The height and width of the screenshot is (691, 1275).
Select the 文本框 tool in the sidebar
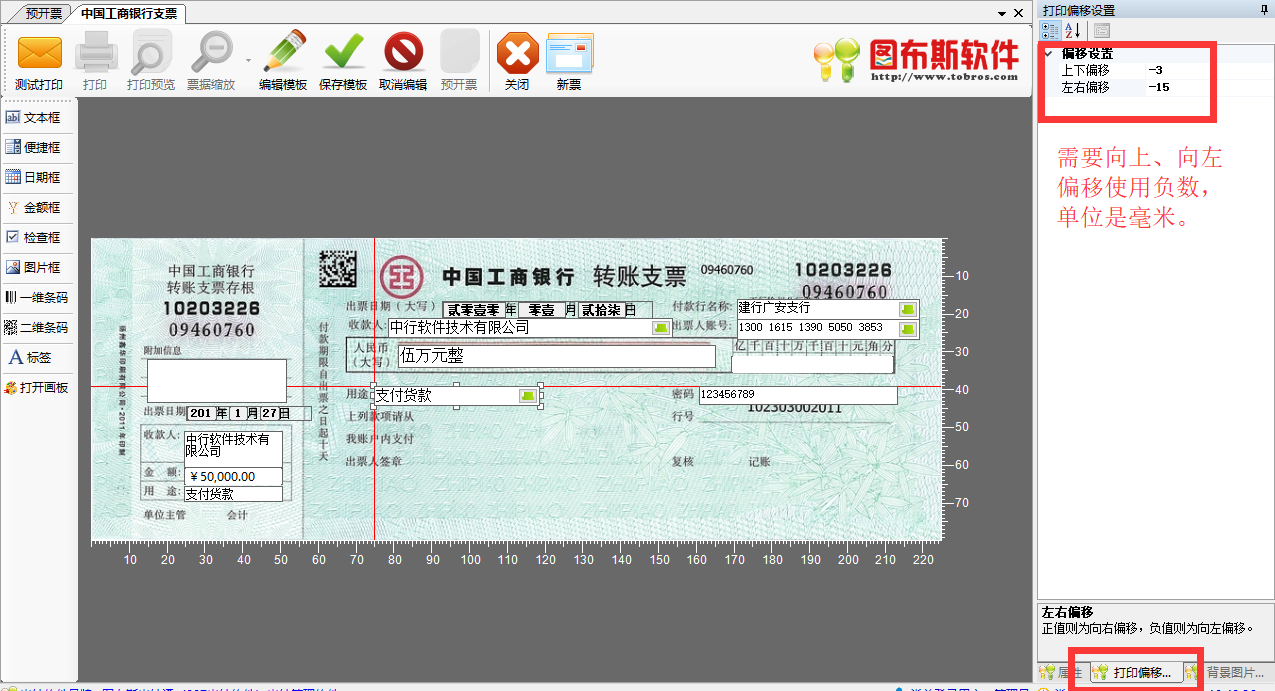point(40,116)
